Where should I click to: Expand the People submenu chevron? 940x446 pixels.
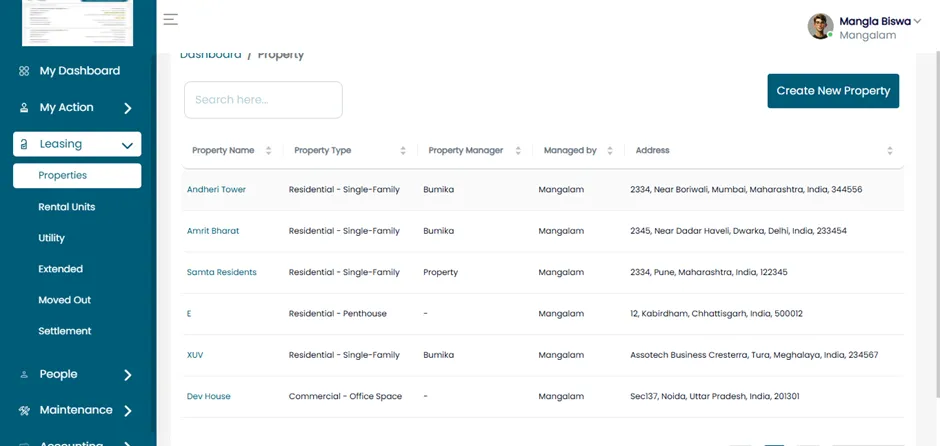coord(128,375)
